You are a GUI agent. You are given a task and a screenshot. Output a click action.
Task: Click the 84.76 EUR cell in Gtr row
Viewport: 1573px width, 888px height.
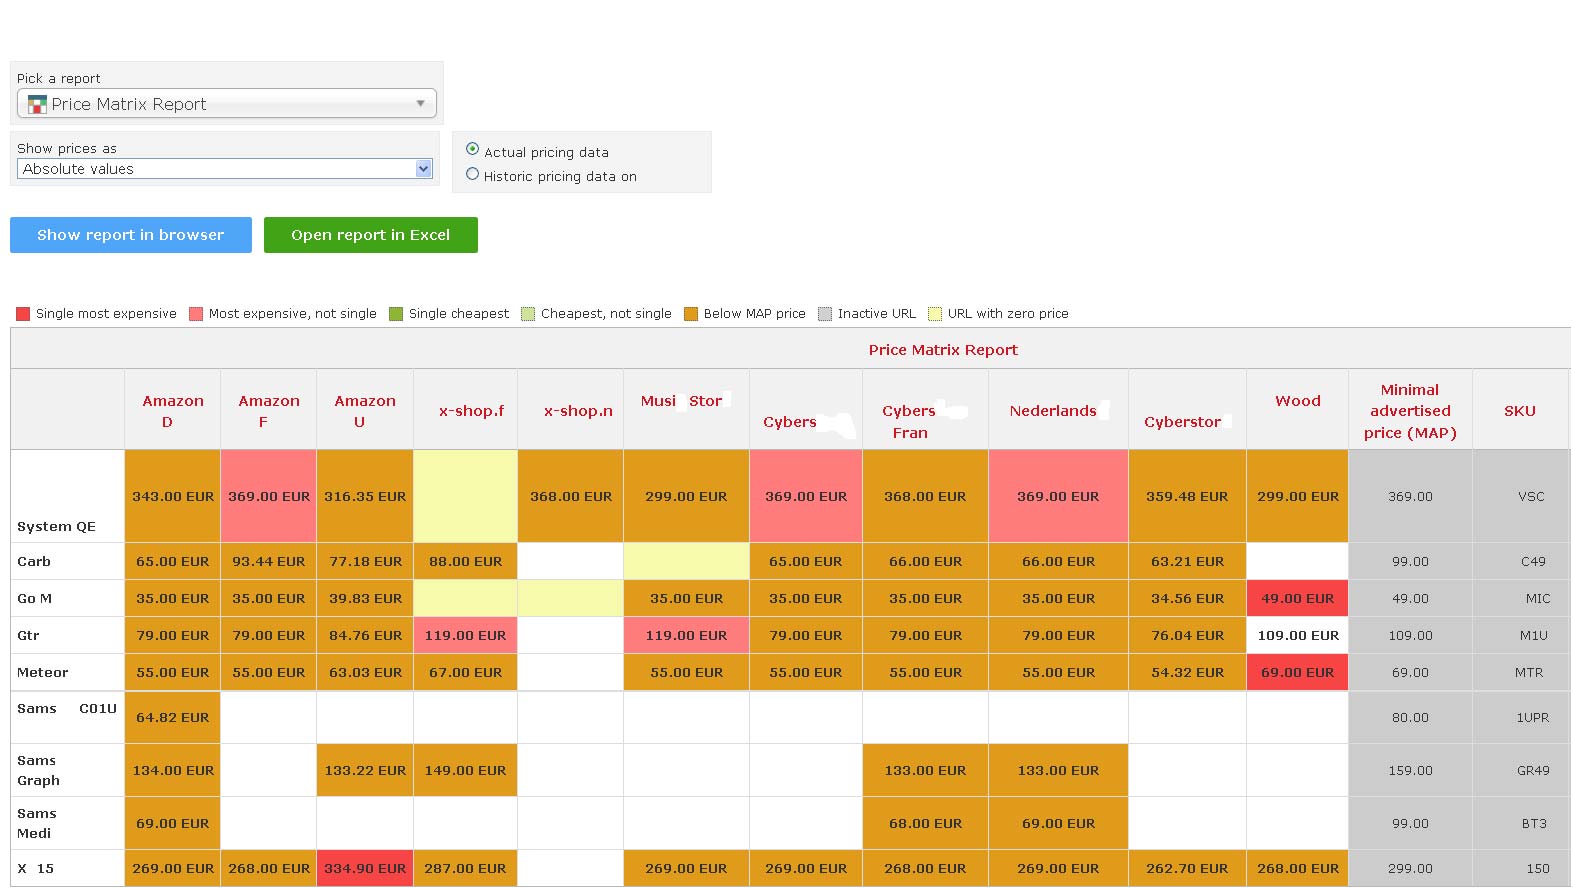364,636
